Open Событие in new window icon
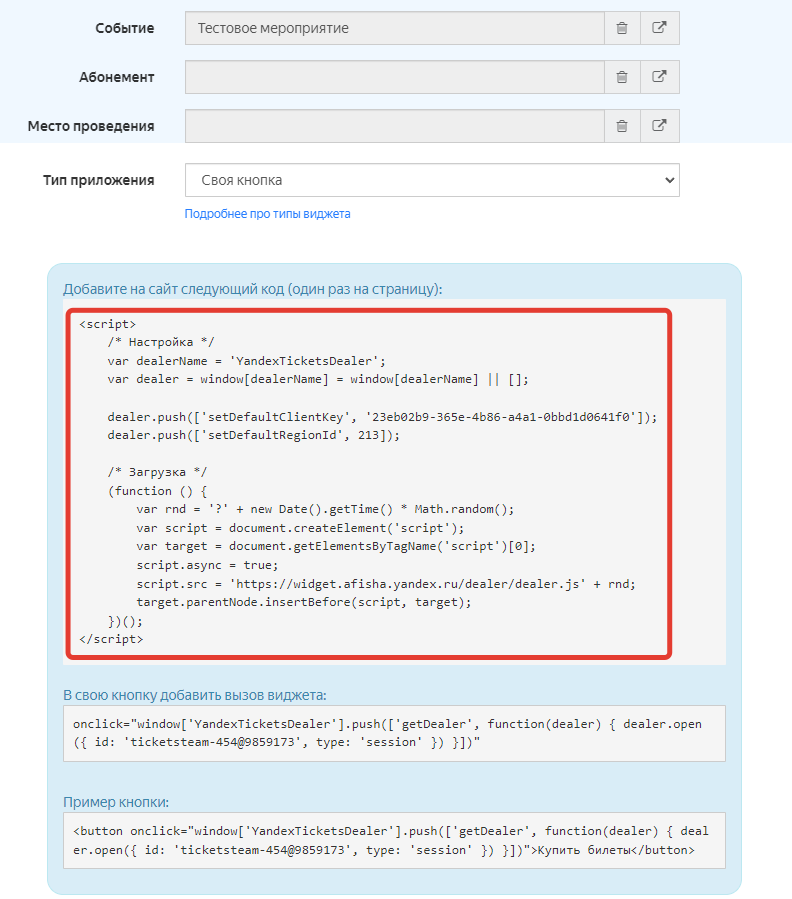This screenshot has width=792, height=899. pos(660,28)
